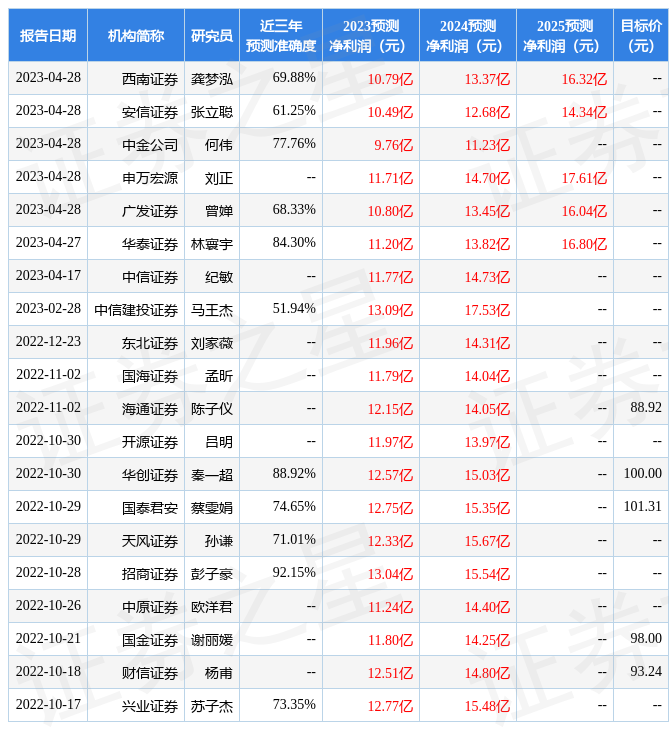Click report date 2022-12-23

point(48,341)
